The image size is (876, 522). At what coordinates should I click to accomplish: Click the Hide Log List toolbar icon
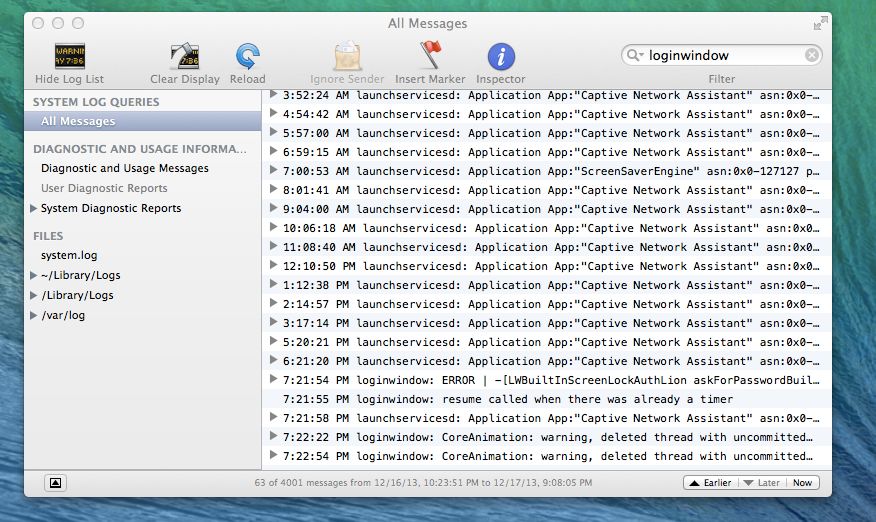click(70, 56)
